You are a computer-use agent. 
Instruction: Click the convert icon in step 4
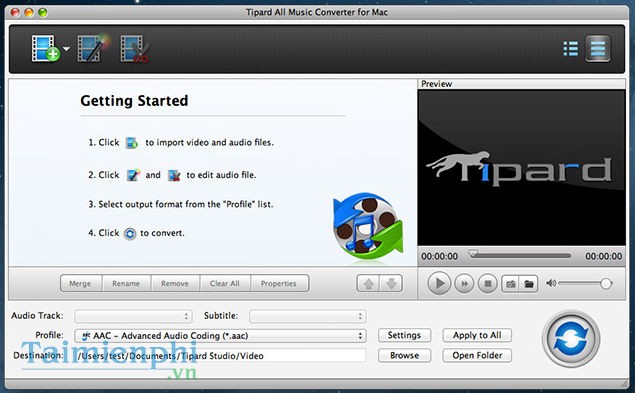(x=130, y=234)
